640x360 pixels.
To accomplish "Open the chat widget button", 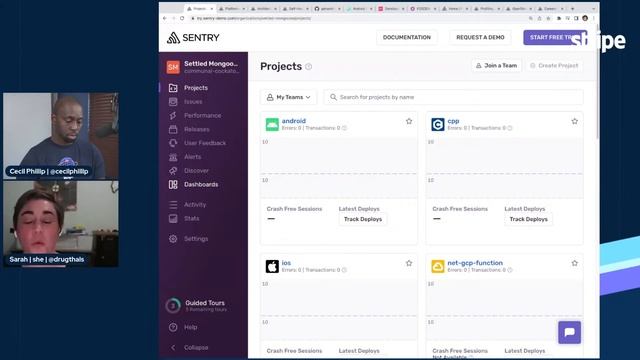I will tap(569, 332).
